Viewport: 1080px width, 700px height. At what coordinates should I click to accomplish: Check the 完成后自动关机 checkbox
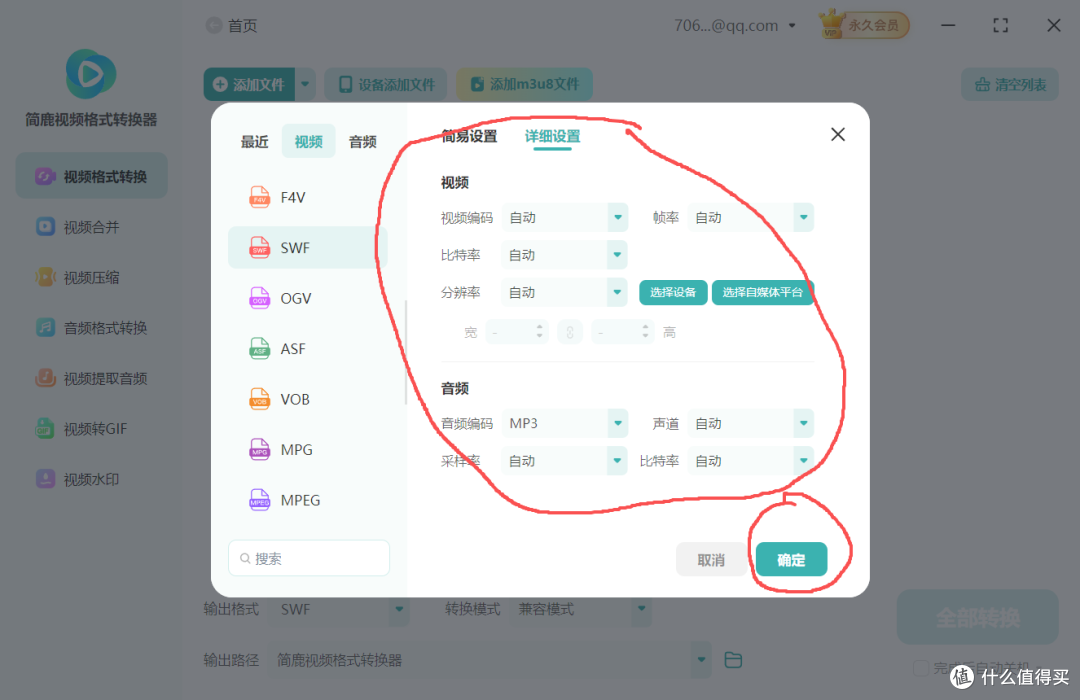click(x=921, y=668)
